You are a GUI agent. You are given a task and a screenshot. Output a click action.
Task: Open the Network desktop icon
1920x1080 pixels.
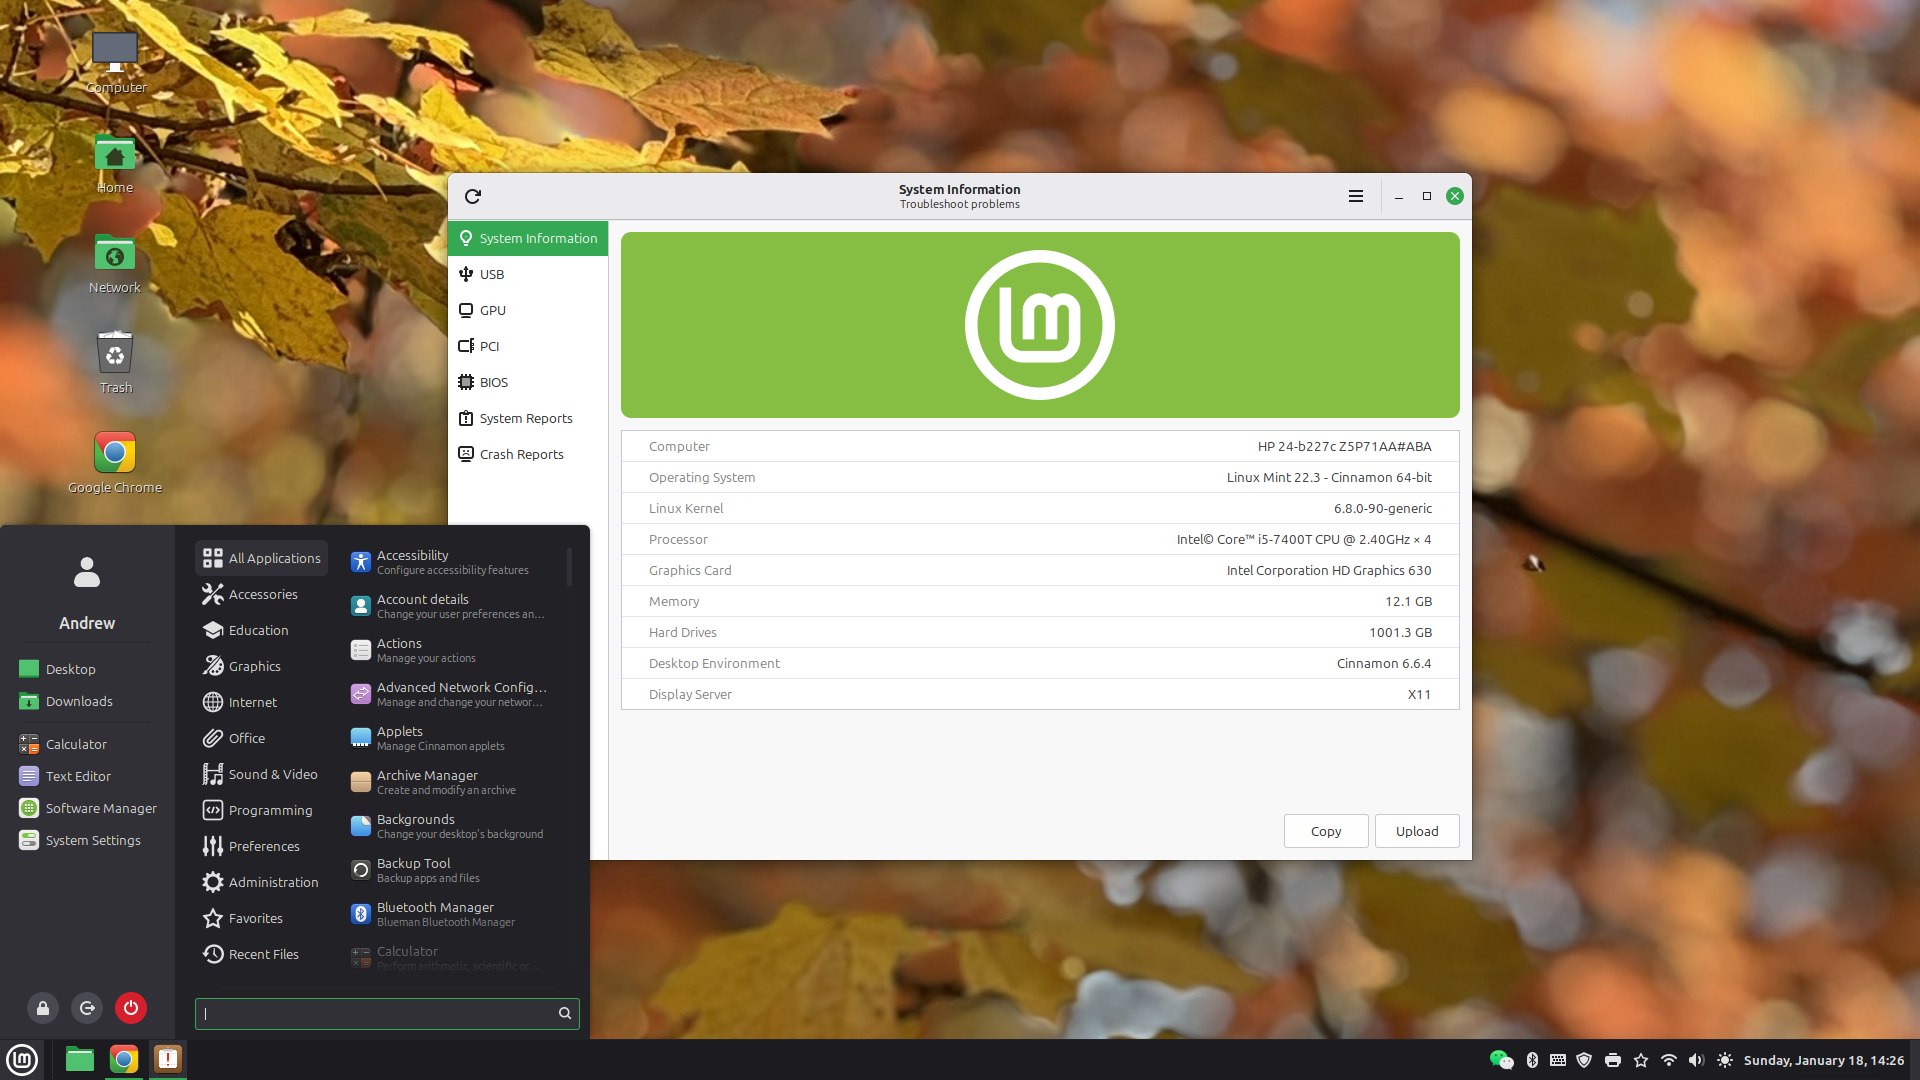pos(115,263)
